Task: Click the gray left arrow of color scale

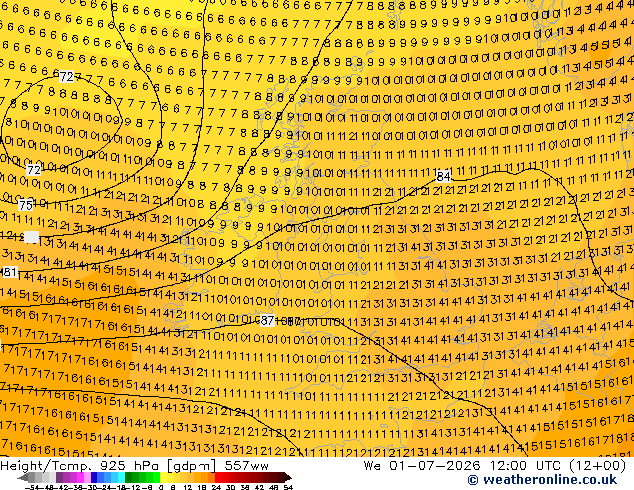Action: point(23,478)
